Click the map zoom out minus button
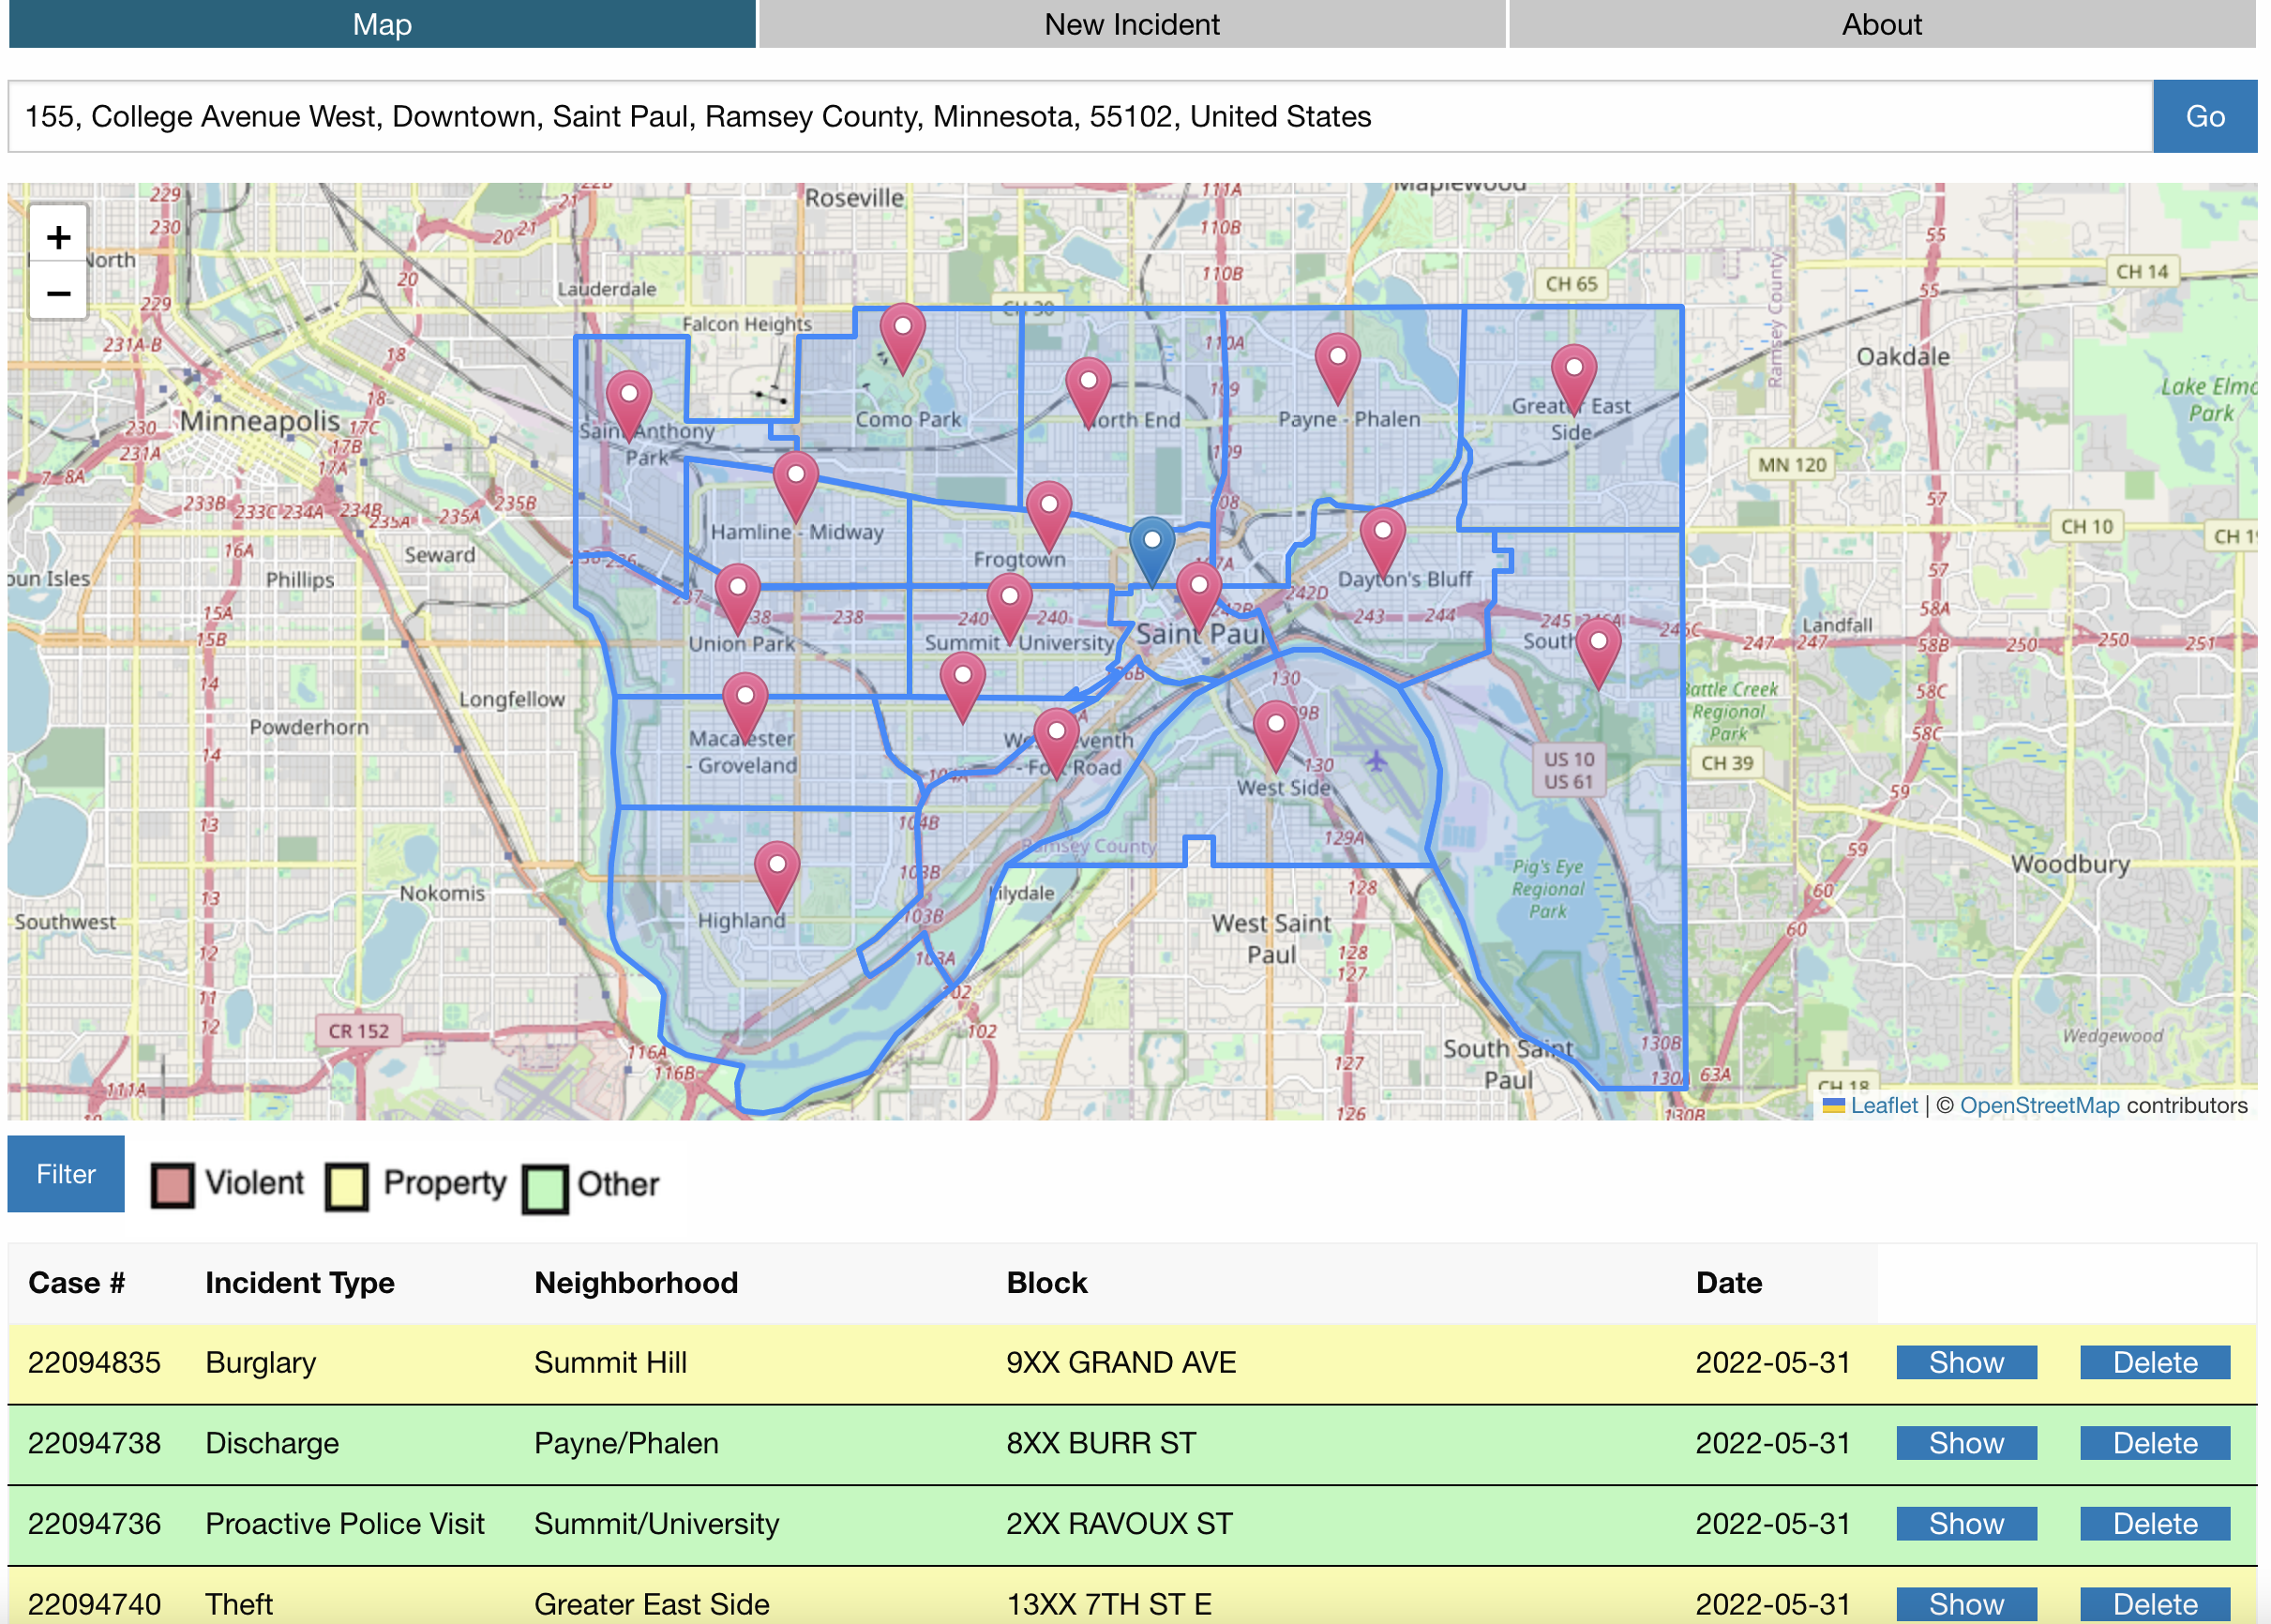Image resolution: width=2271 pixels, height=1624 pixels. pyautogui.click(x=58, y=294)
